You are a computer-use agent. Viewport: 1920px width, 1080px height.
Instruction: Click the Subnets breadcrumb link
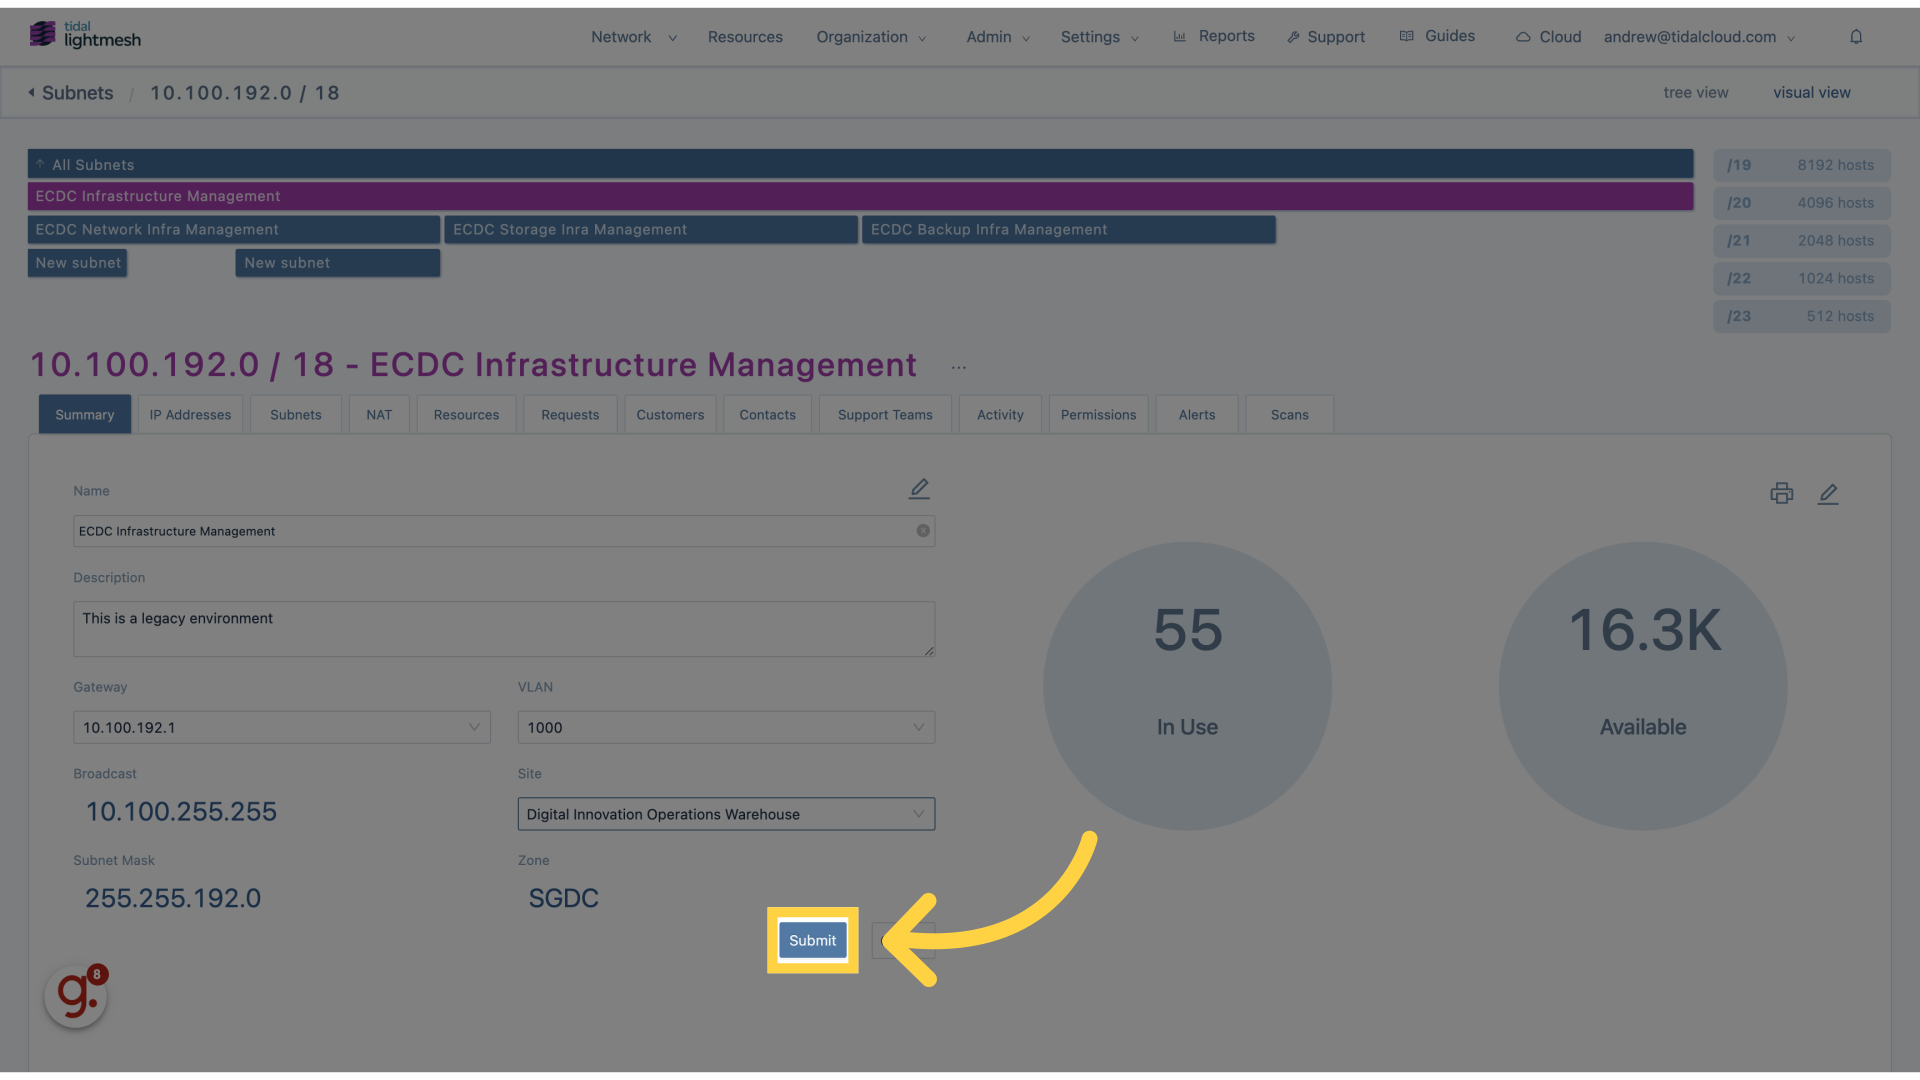point(77,93)
